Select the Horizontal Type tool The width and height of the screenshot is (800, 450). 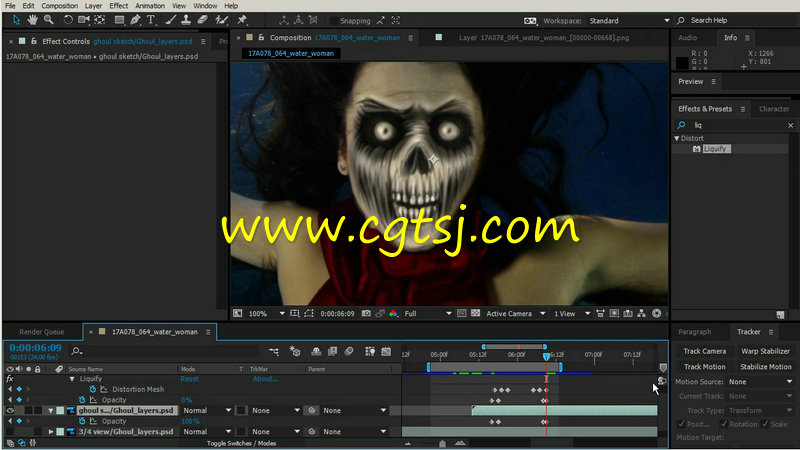[151, 20]
